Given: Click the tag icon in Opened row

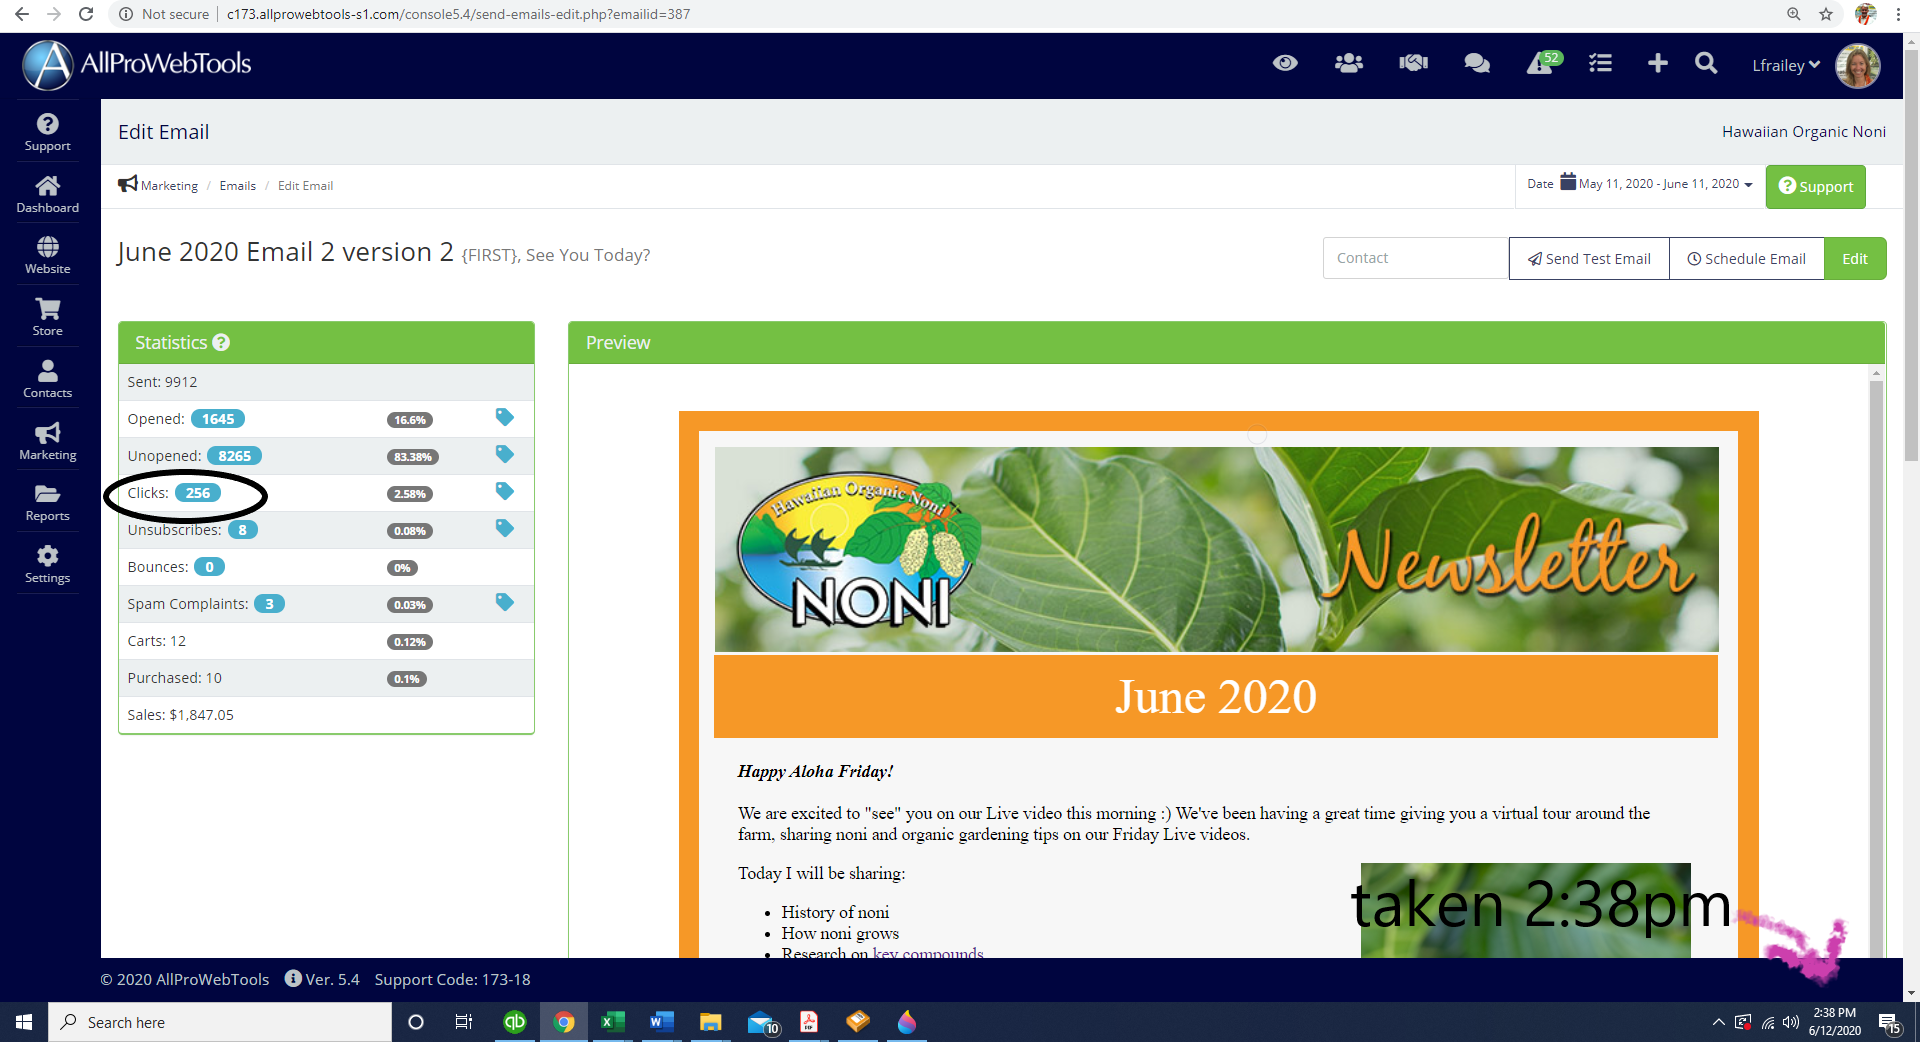Looking at the screenshot, I should click(x=505, y=417).
